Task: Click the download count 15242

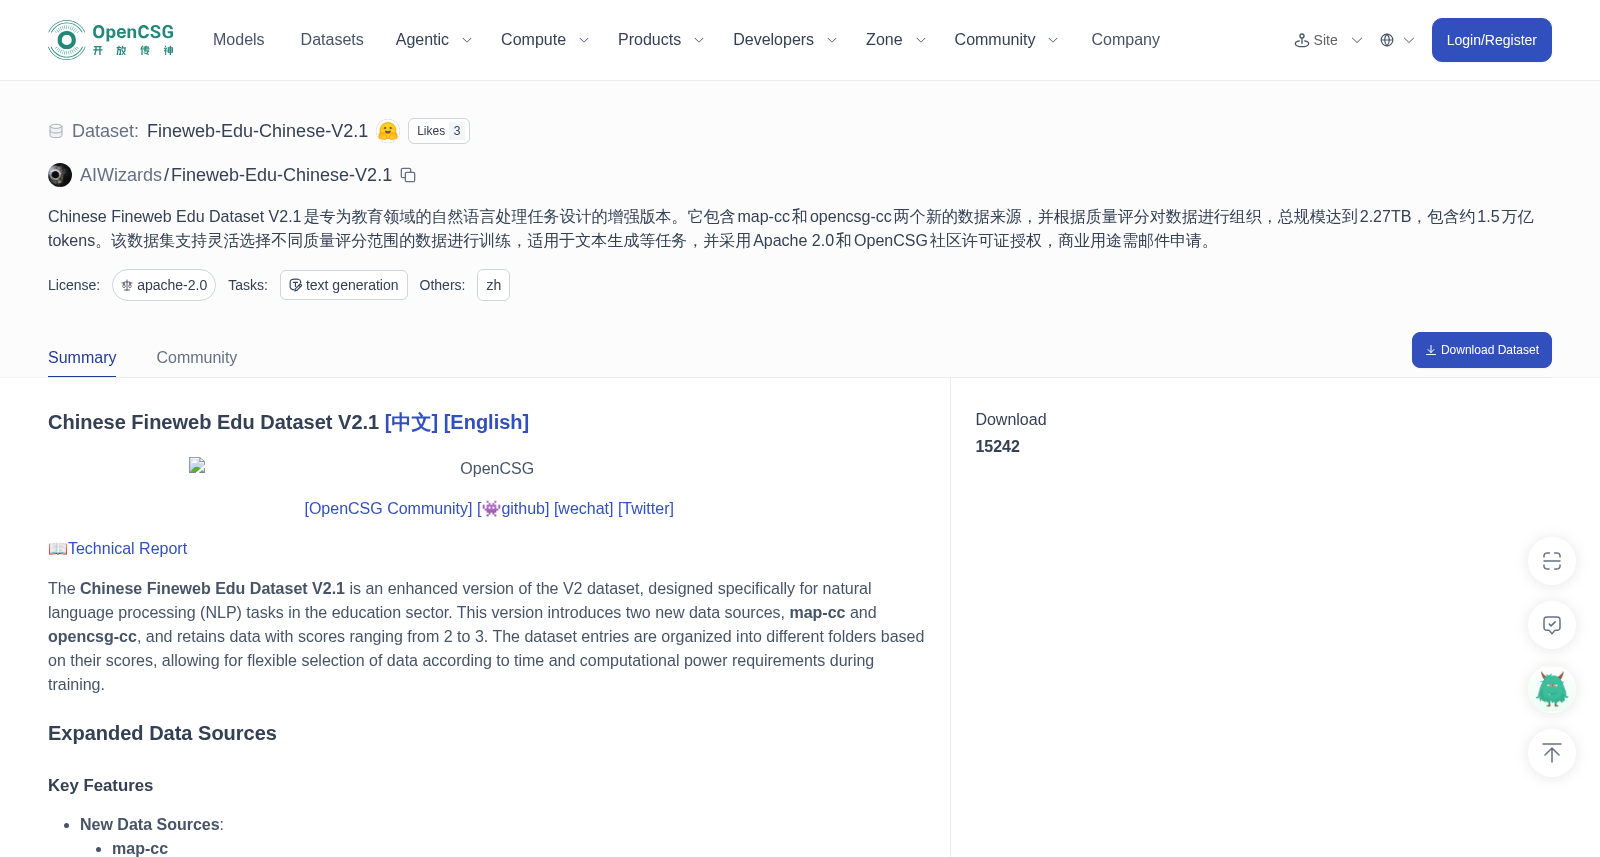Action: tap(998, 446)
